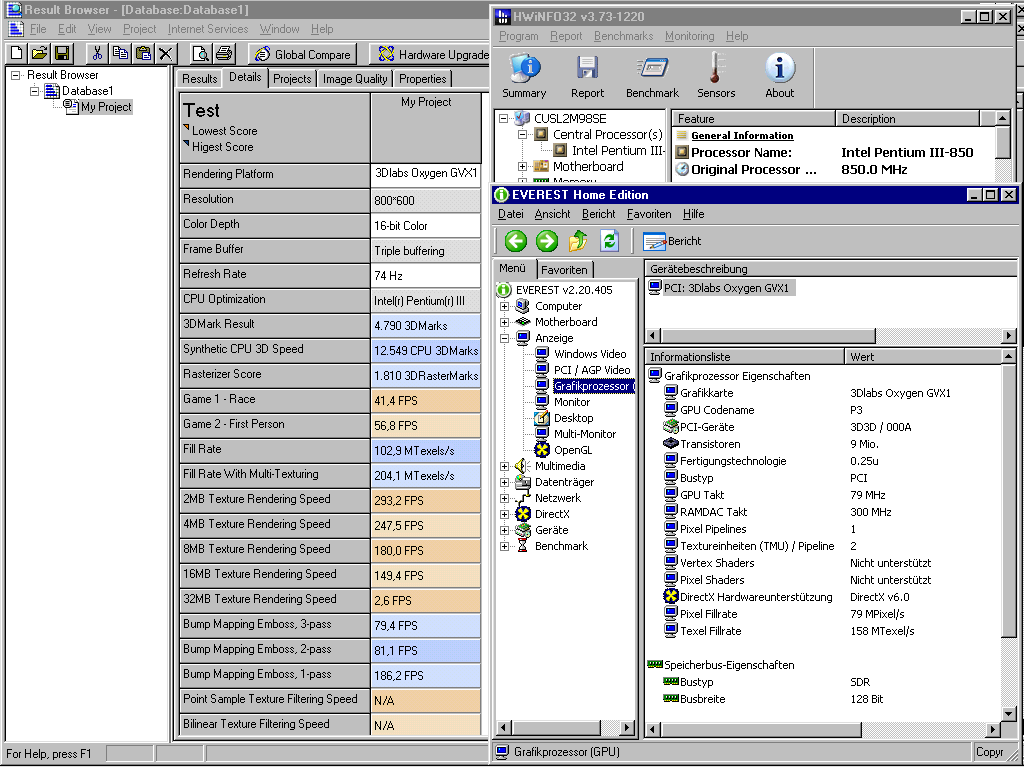Click the Wert column header

pos(922,357)
